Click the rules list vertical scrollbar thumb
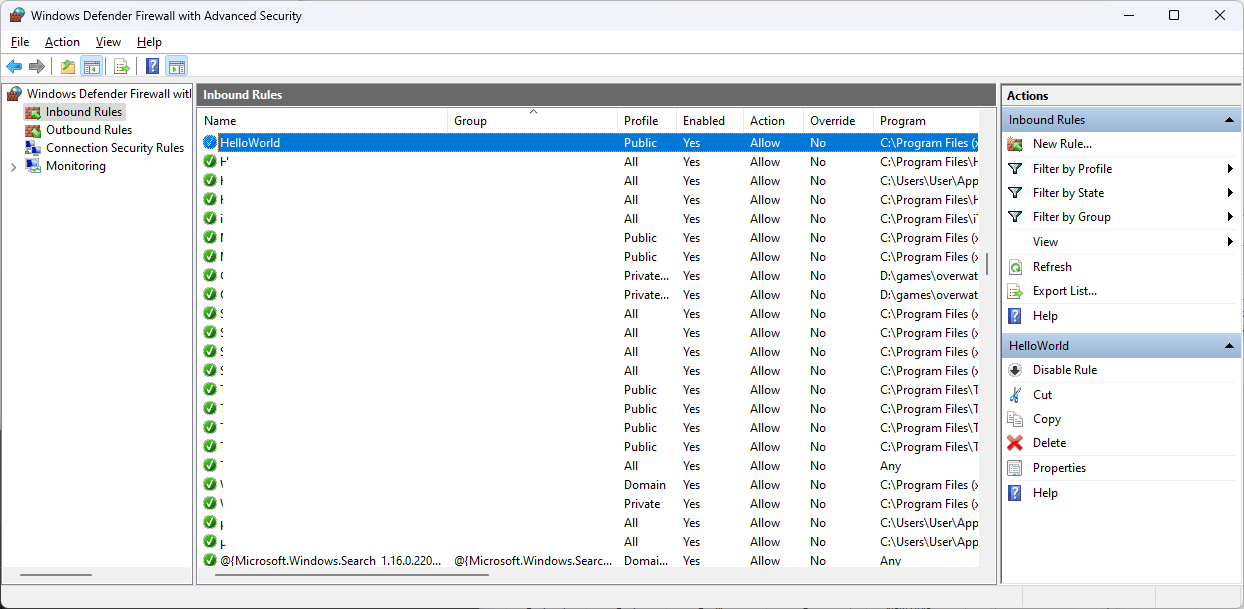1244x609 pixels. 987,263
